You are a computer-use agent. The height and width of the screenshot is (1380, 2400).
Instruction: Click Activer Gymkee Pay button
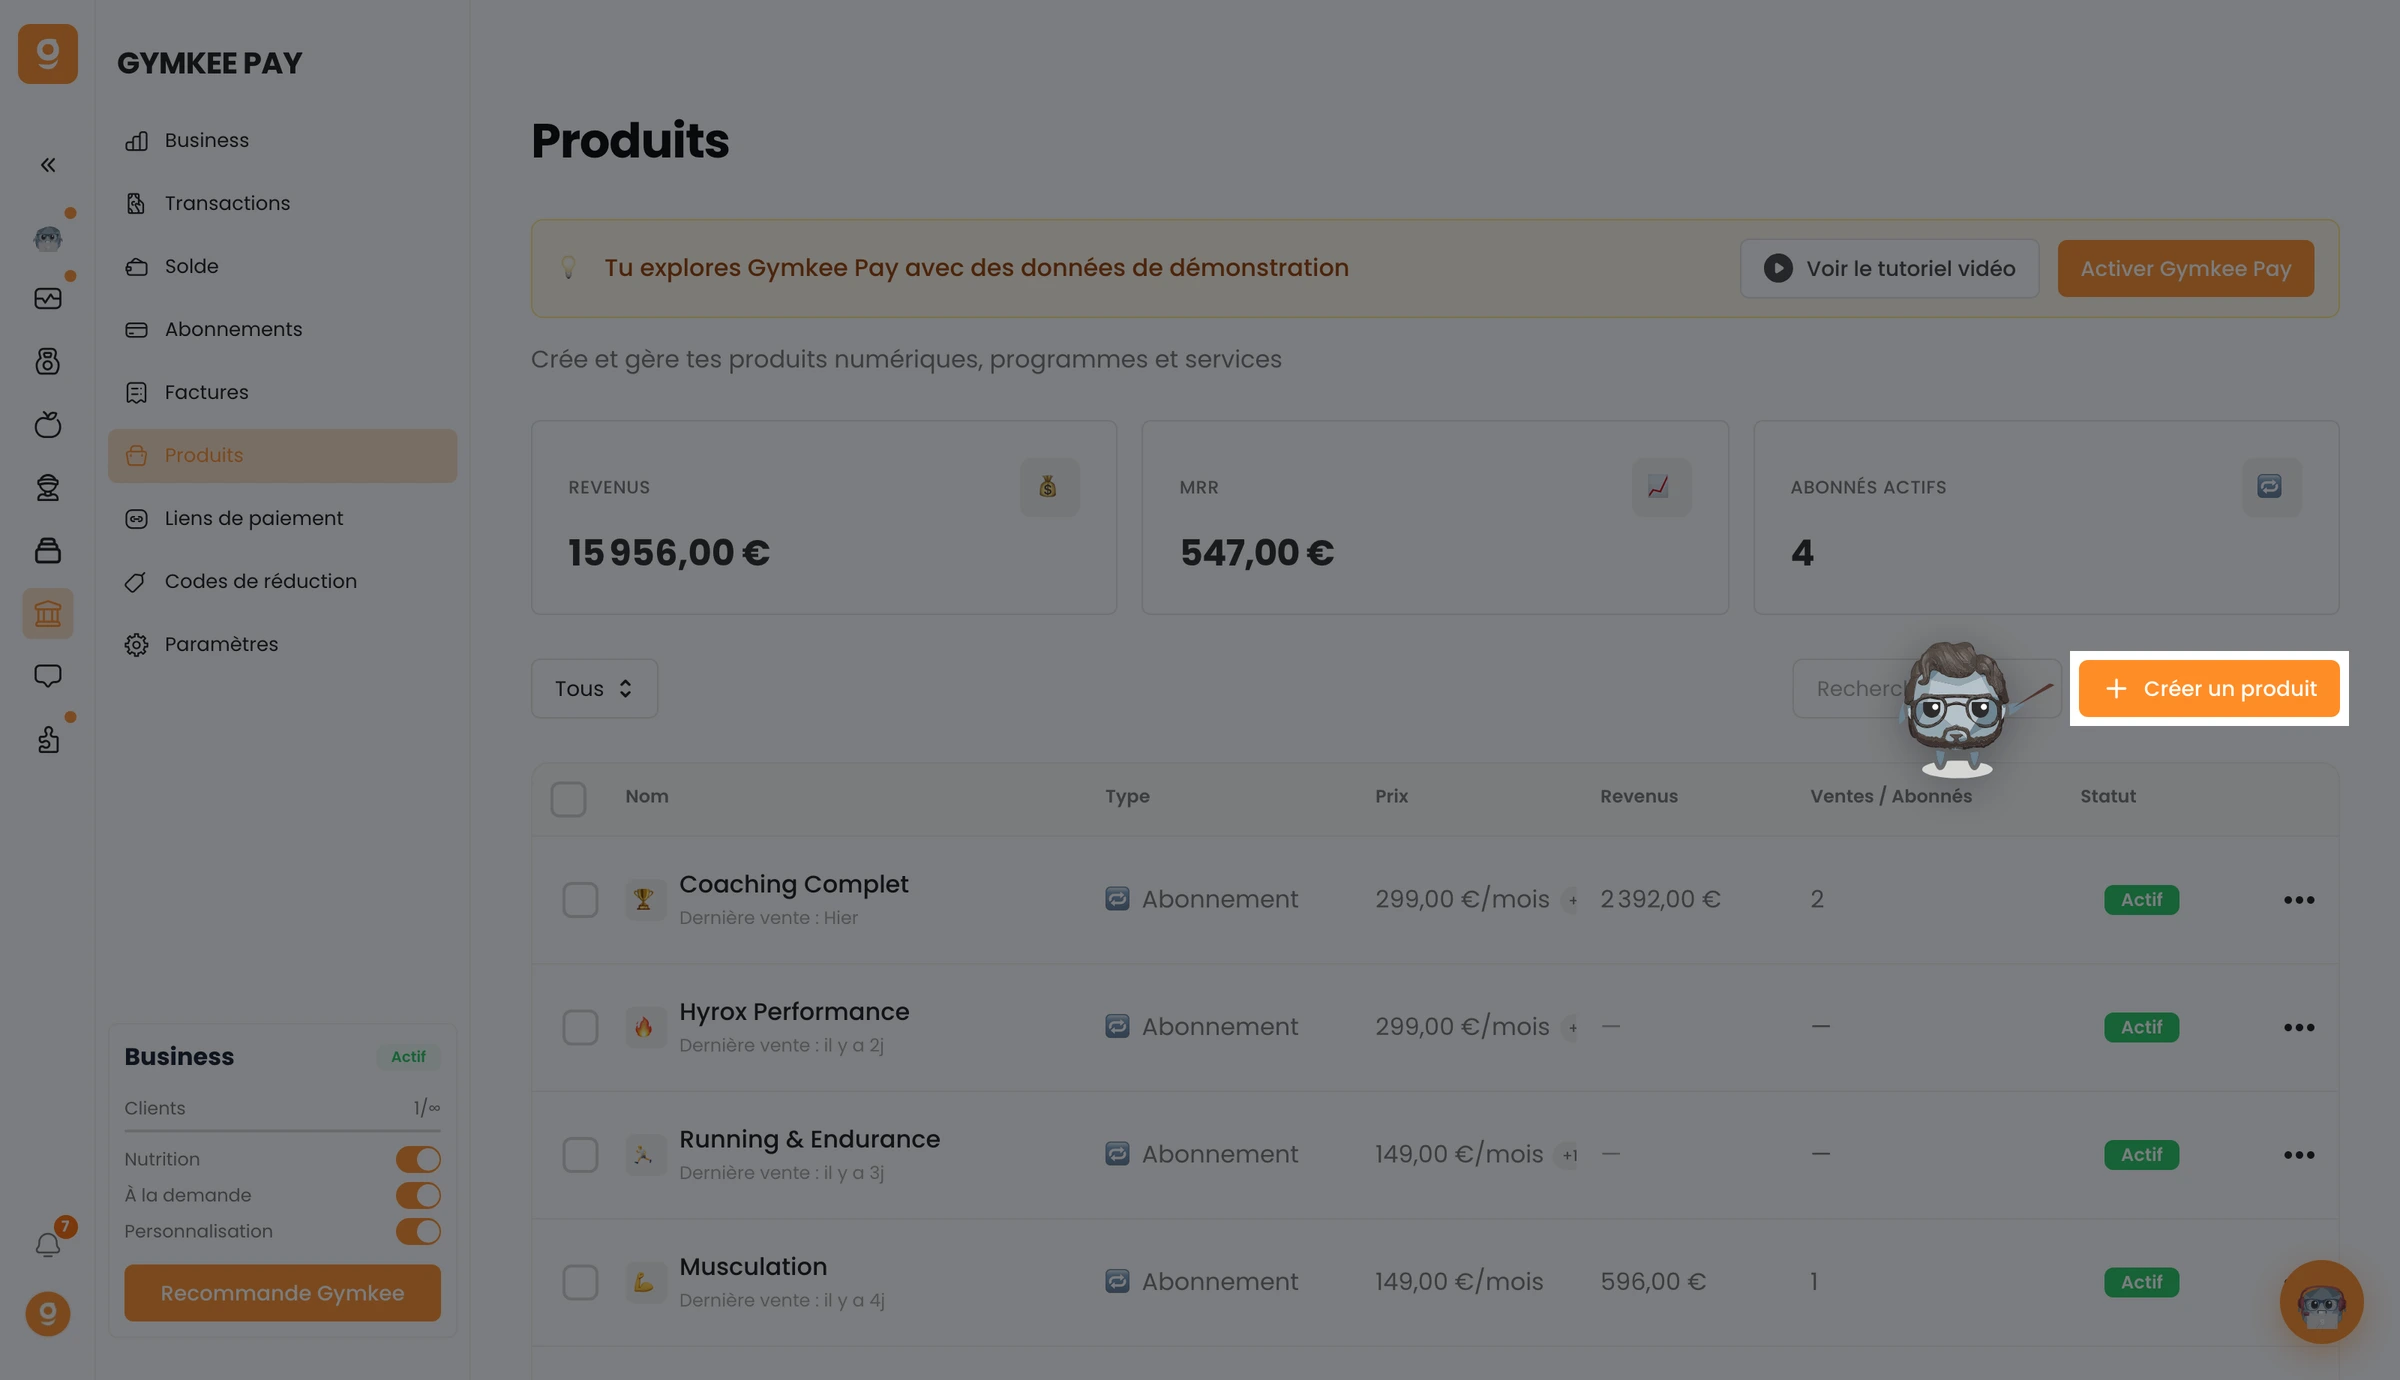(2186, 268)
